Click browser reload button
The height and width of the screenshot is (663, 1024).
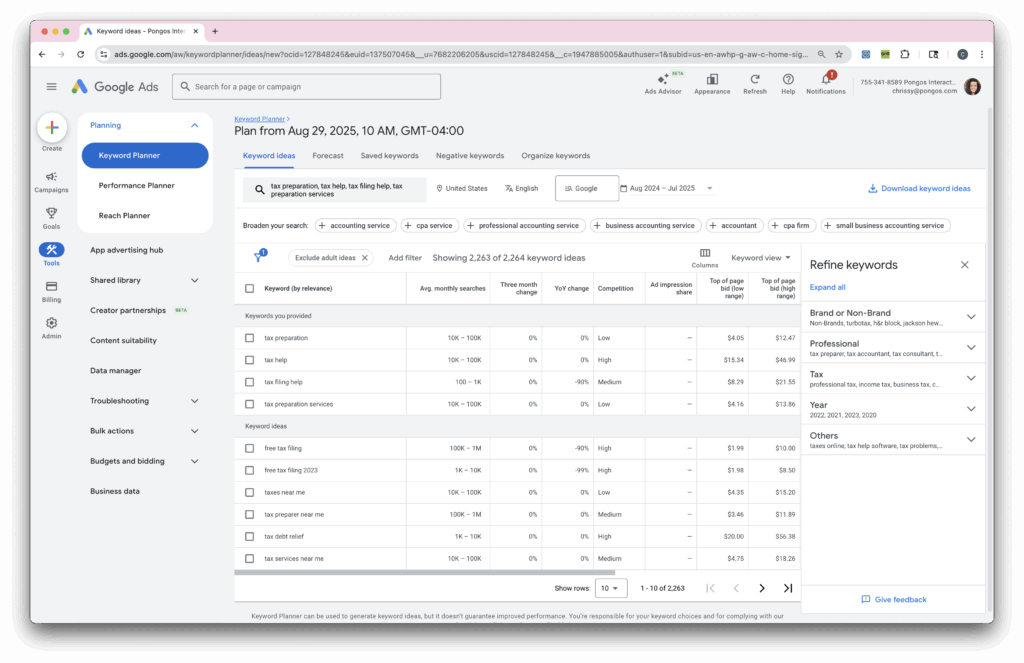click(x=80, y=54)
